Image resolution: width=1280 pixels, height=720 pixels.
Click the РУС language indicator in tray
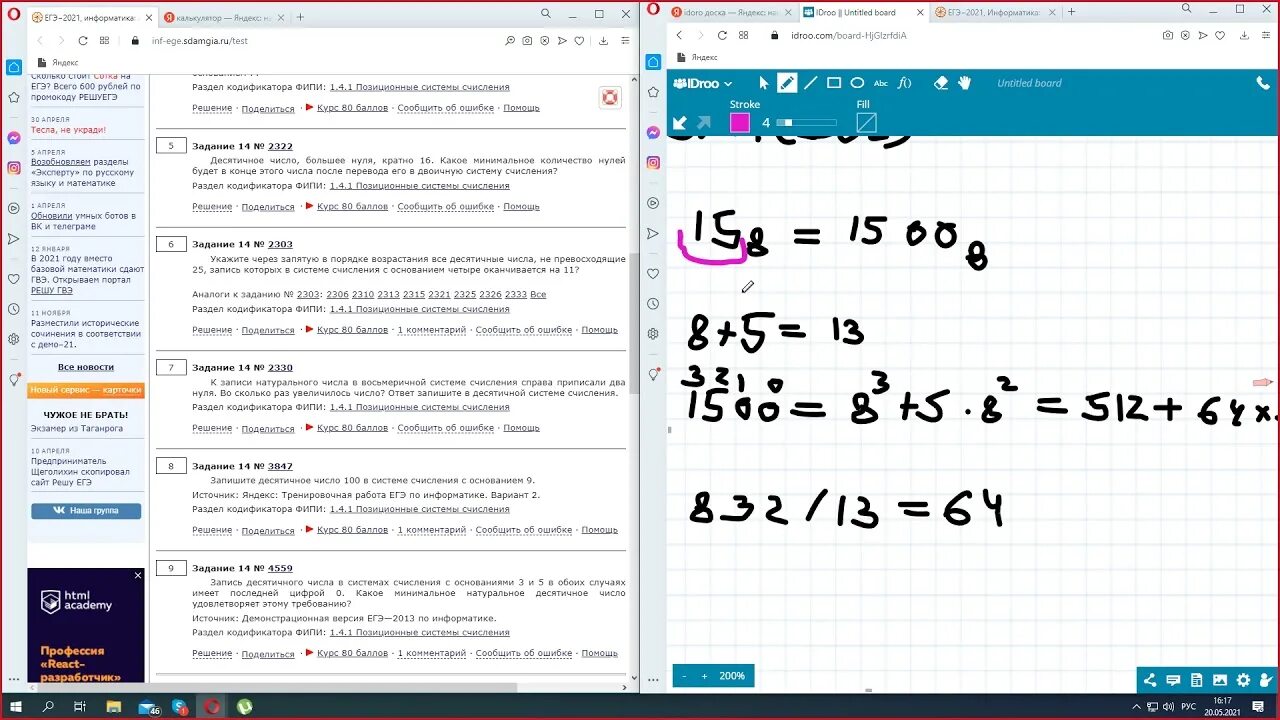pyautogui.click(x=1188, y=706)
